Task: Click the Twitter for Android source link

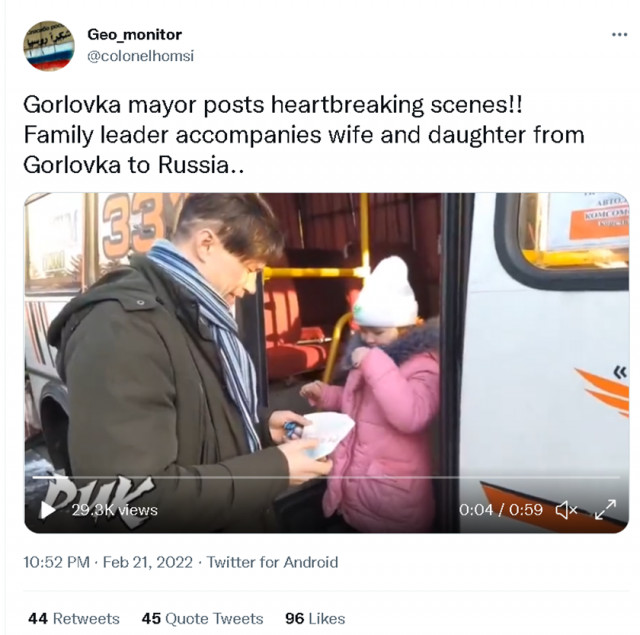Action: [x=272, y=562]
